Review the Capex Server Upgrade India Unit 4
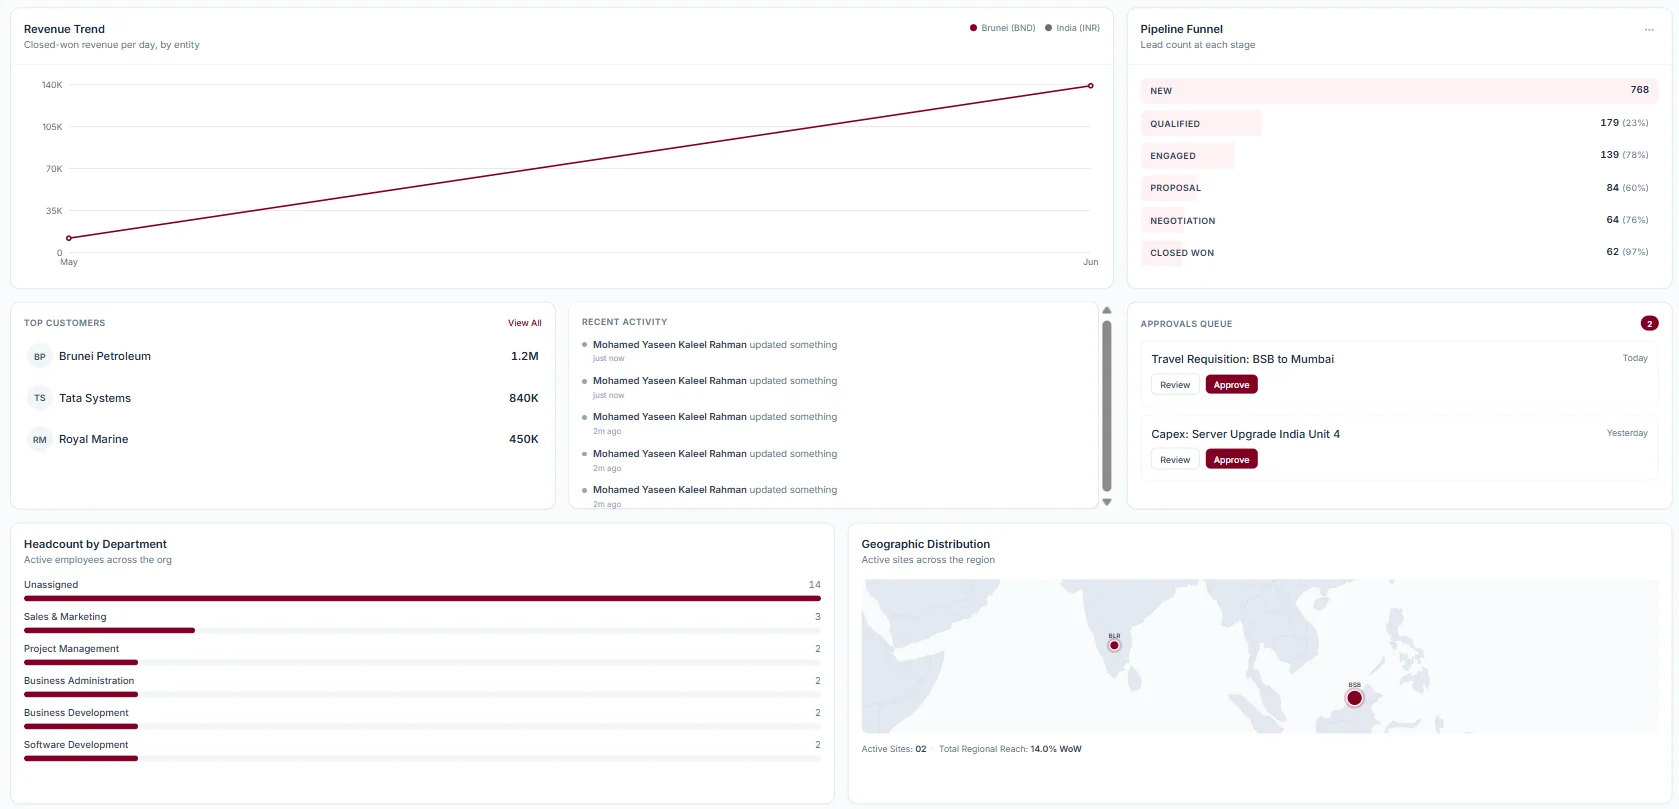 pos(1175,460)
